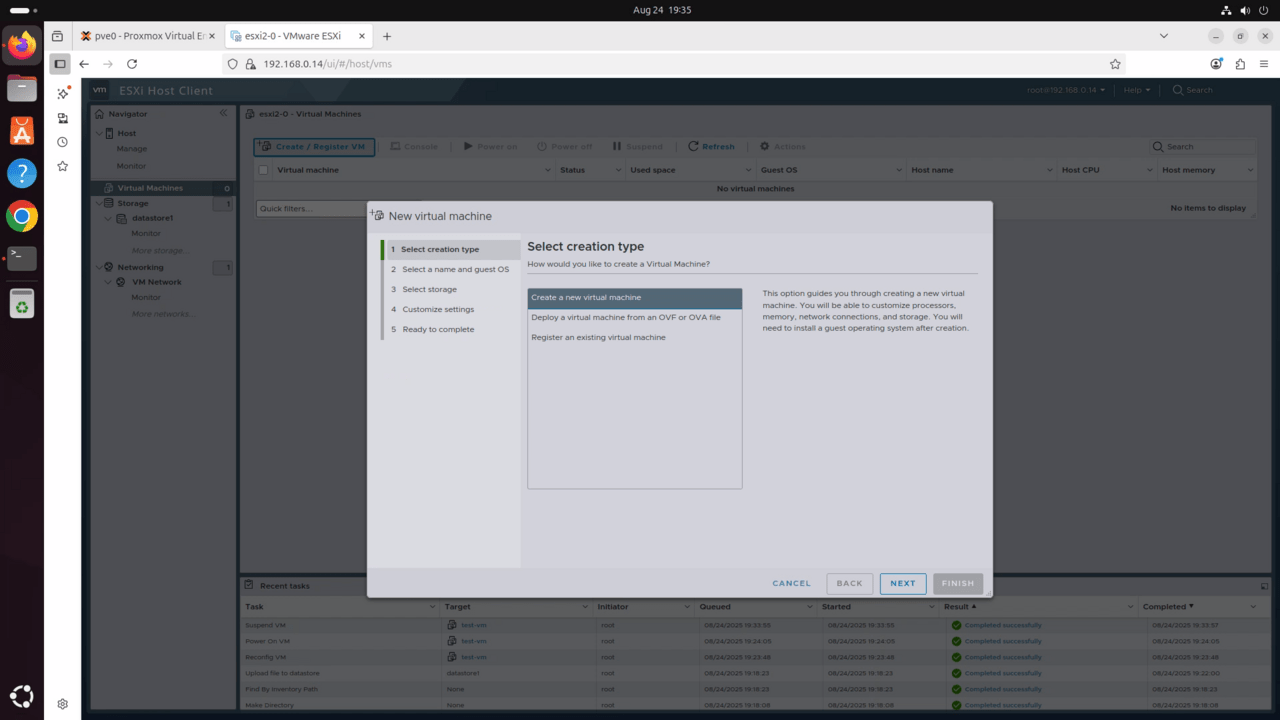Viewport: 1280px width, 720px height.
Task: Open the Virtual machine column dropdown
Action: pyautogui.click(x=547, y=170)
